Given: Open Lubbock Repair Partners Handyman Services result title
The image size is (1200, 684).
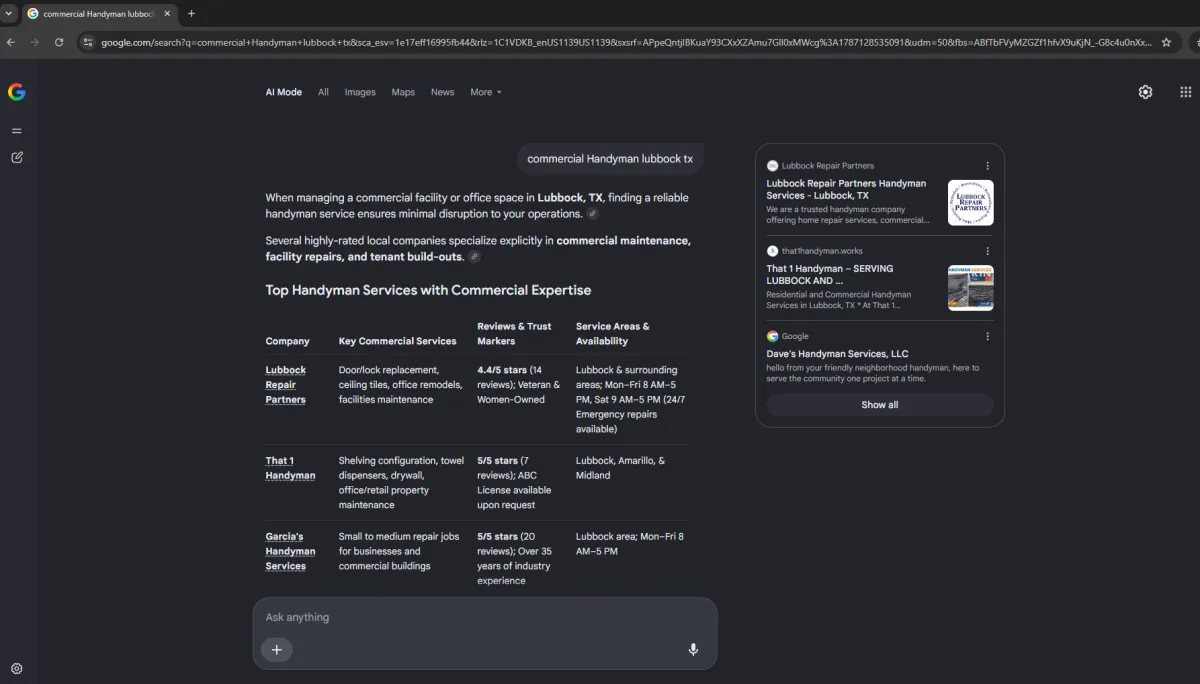Looking at the screenshot, I should pyautogui.click(x=847, y=190).
